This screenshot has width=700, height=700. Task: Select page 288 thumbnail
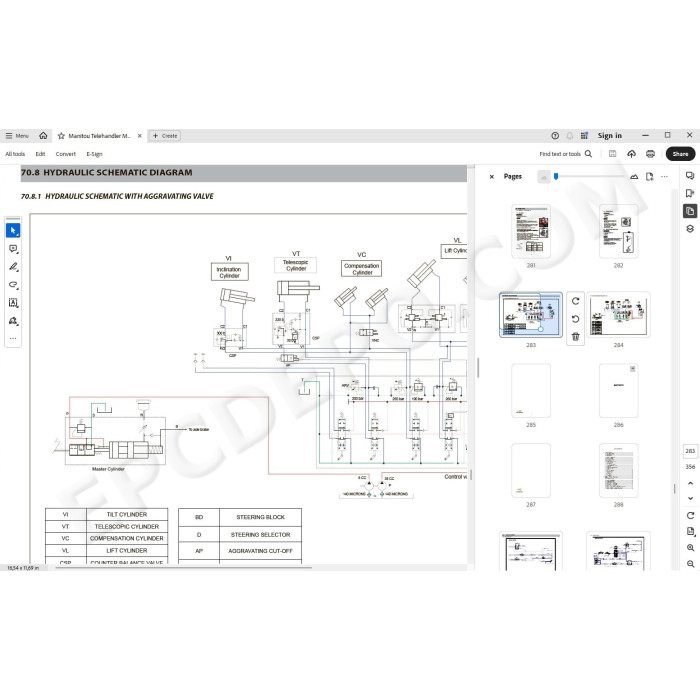coord(618,471)
